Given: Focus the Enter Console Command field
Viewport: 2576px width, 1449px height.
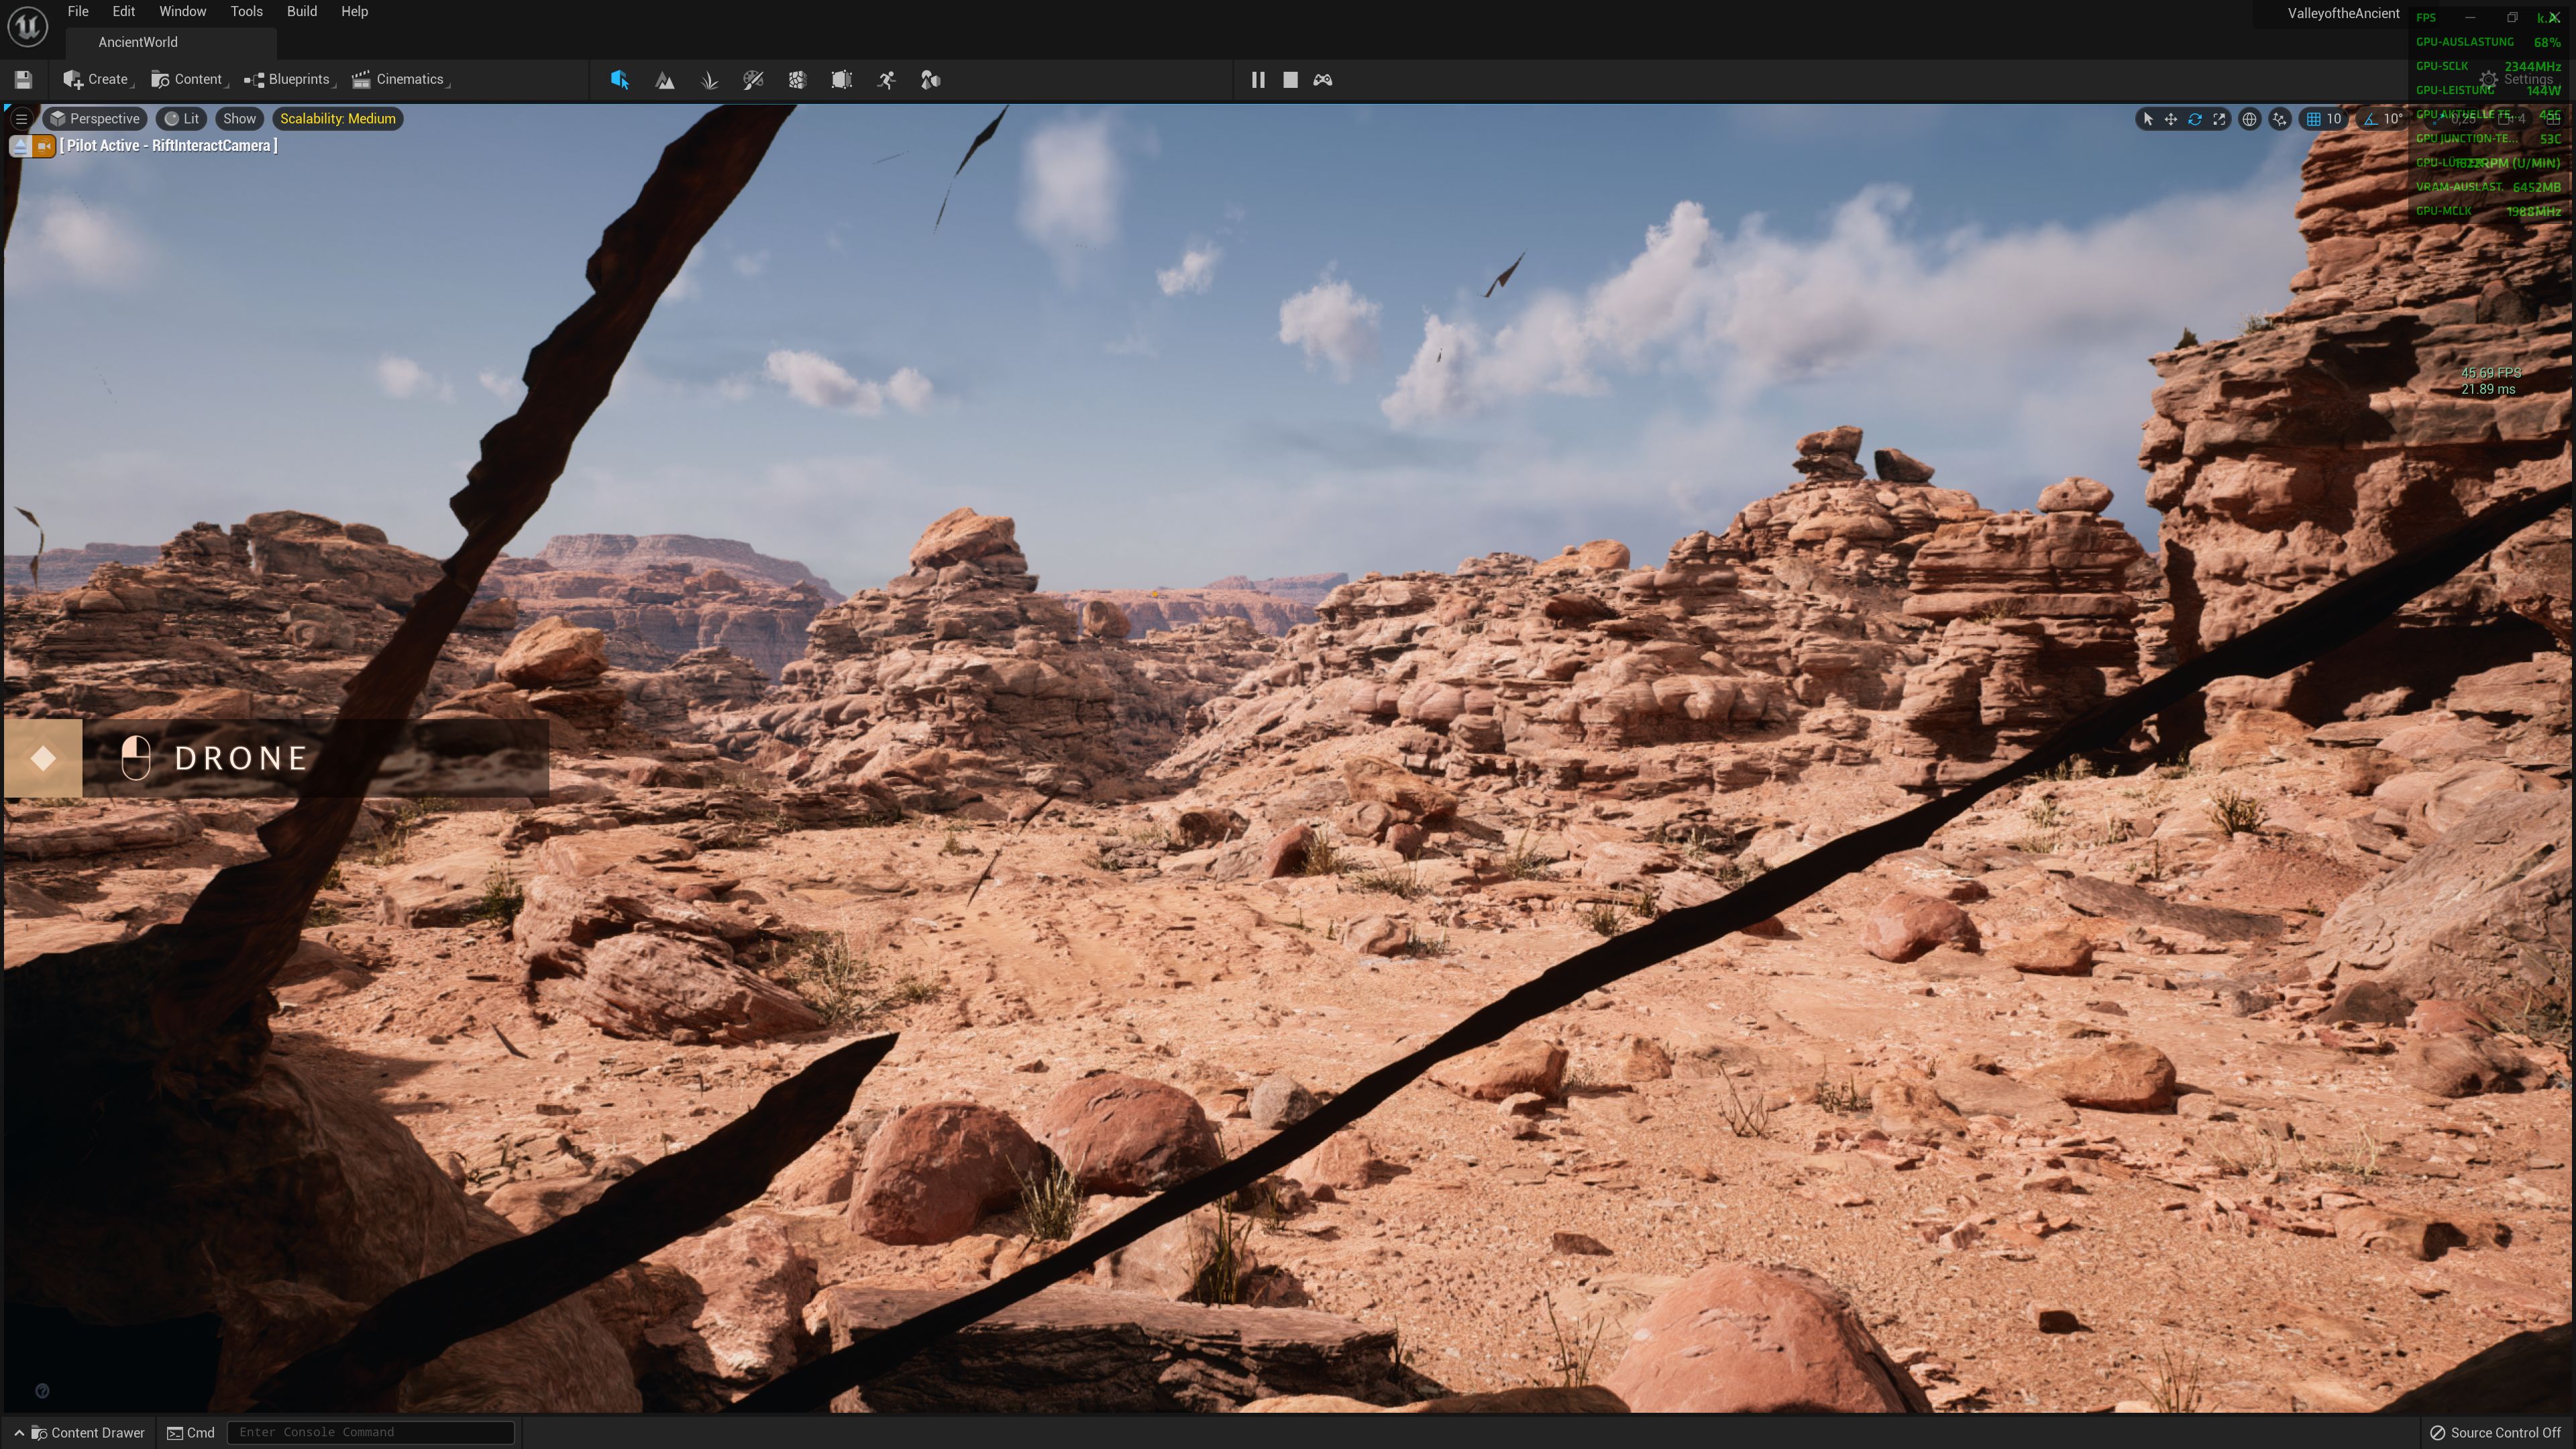Looking at the screenshot, I should click(x=370, y=1432).
